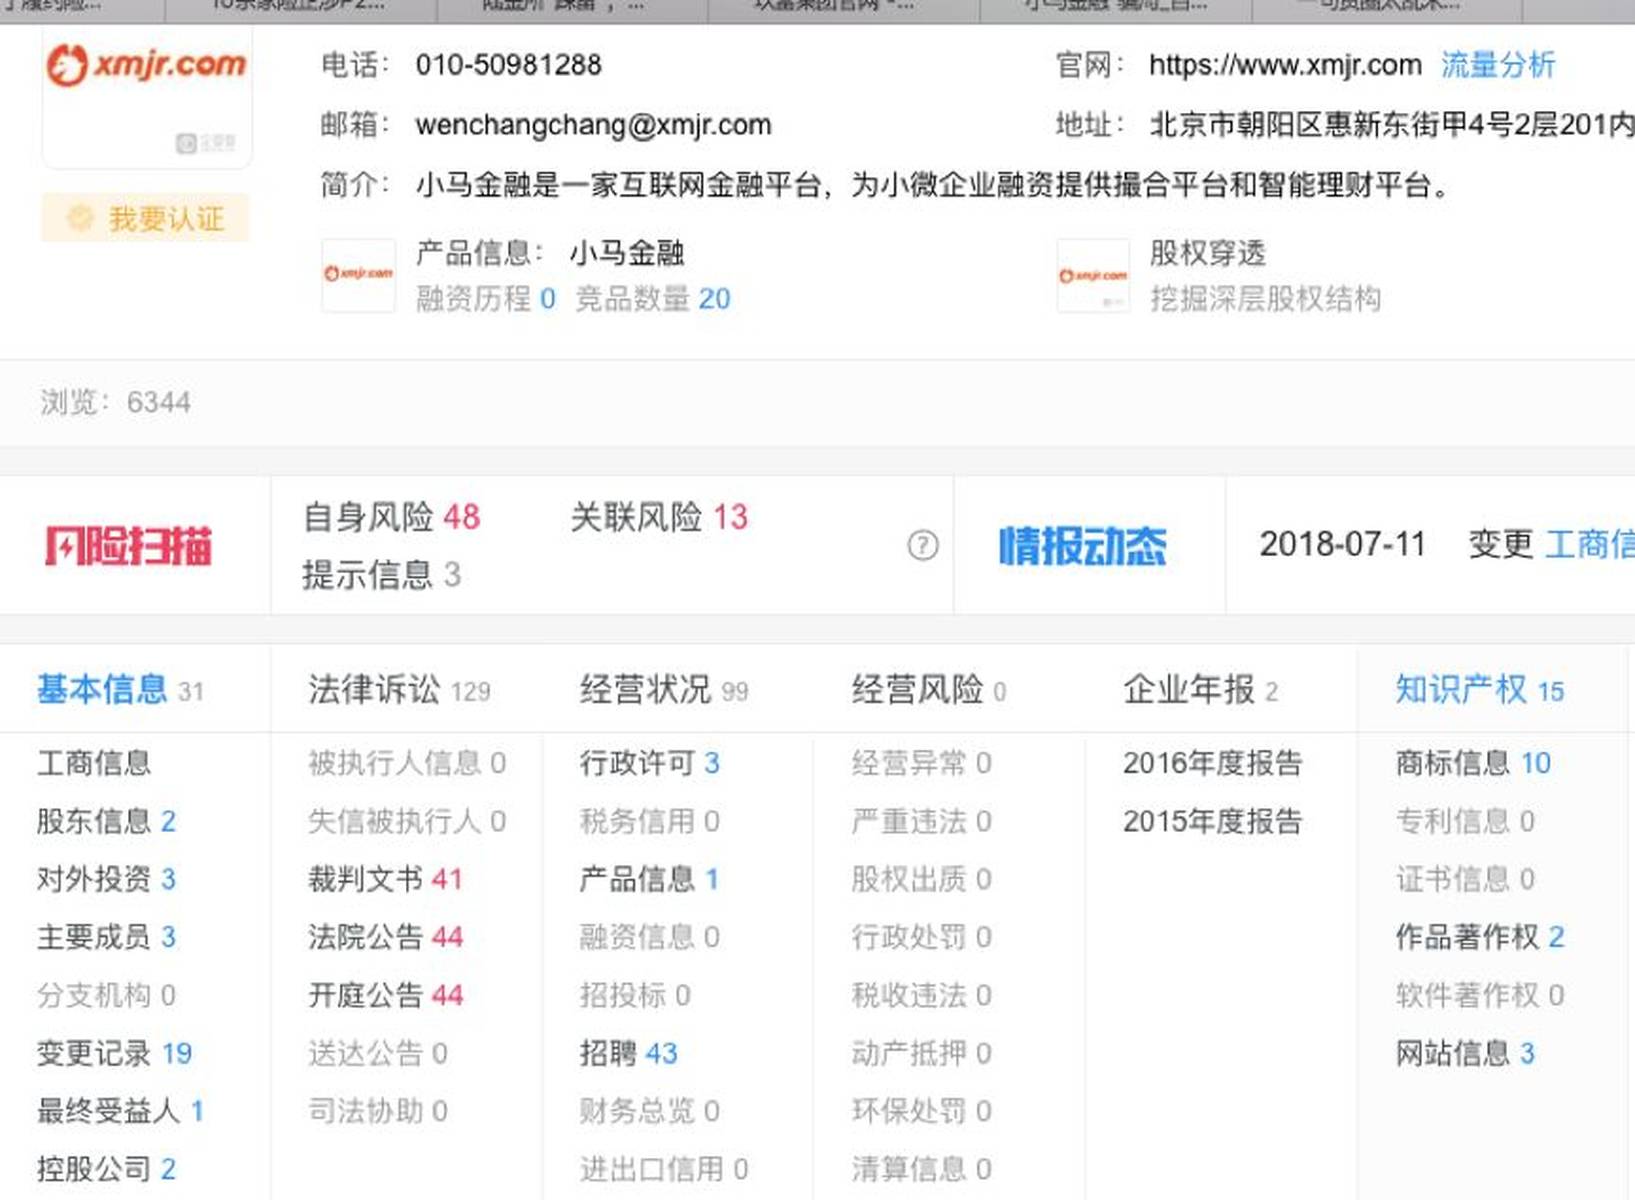Screen dimensions: 1635x1200
Task: Open the 工商信息 change link dated 2018-07-11
Action: tap(1589, 544)
